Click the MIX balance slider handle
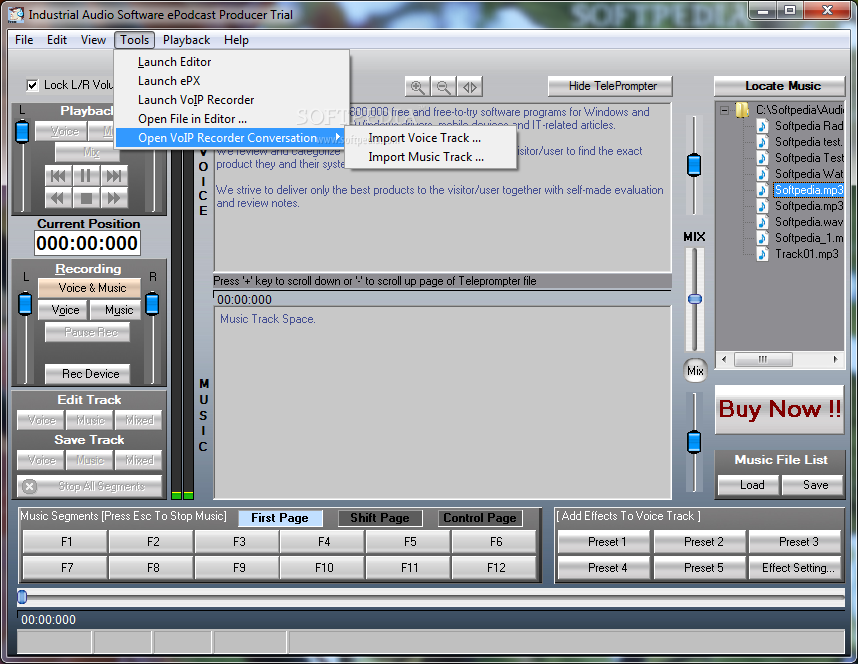 tap(695, 299)
